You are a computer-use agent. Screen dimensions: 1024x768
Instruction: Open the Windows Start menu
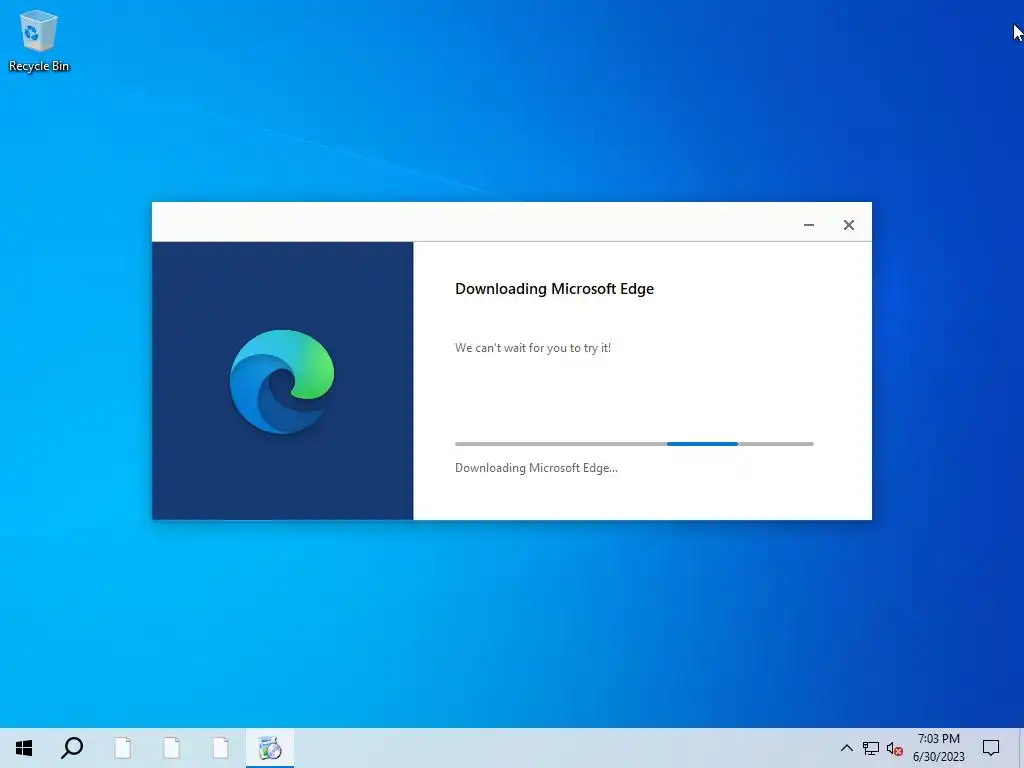24,748
